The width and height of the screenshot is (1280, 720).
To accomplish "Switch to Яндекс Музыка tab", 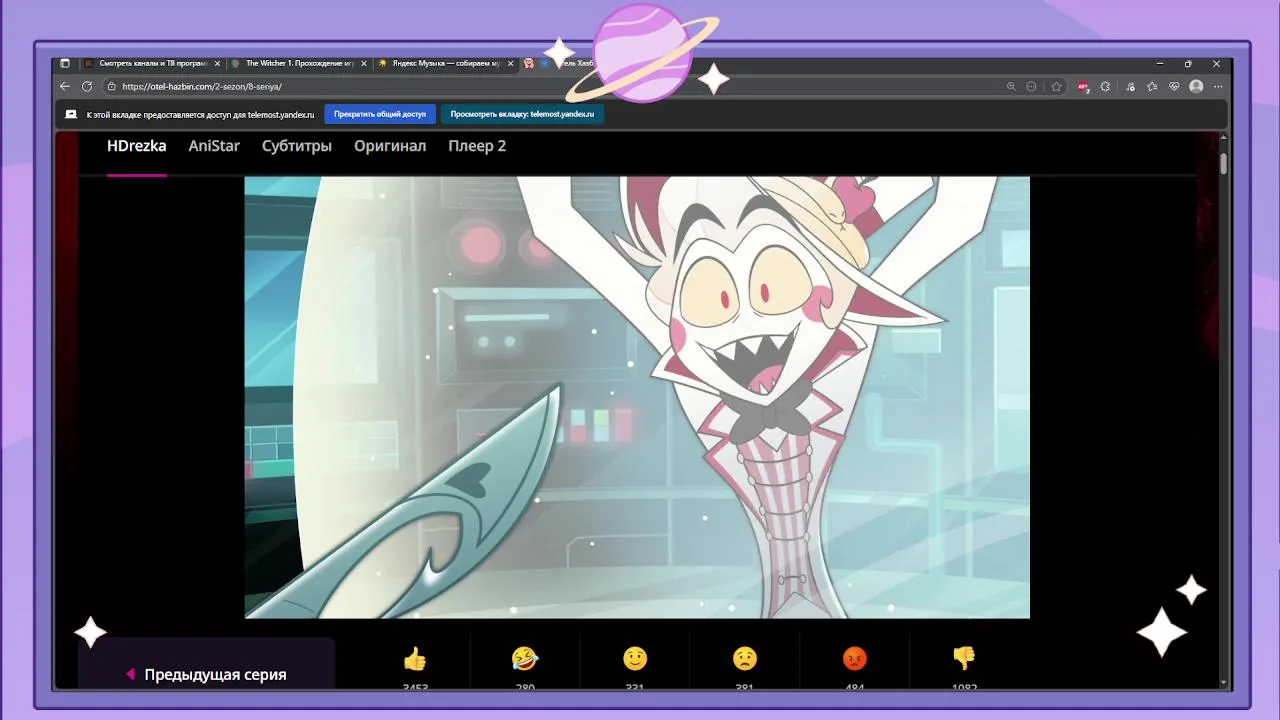I will click(x=446, y=63).
